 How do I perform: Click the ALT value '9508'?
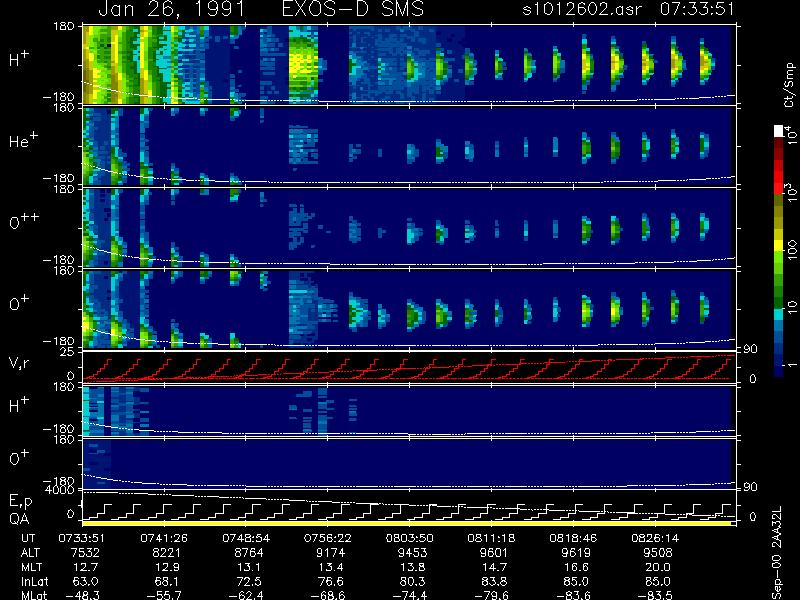(x=658, y=553)
